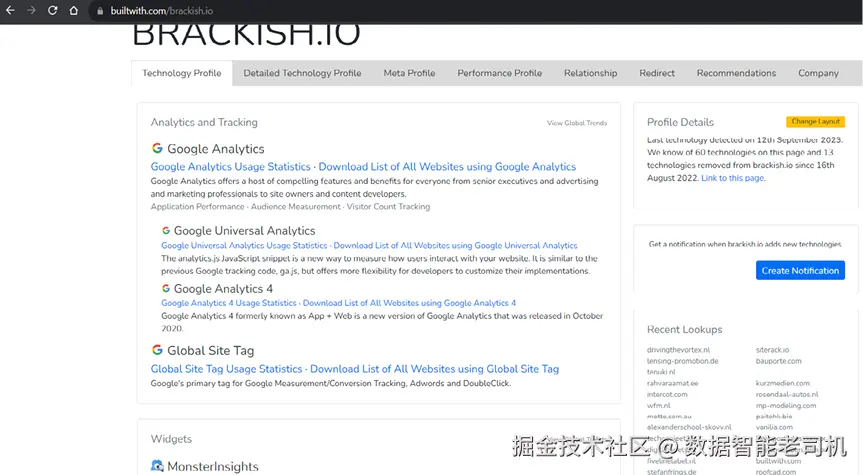The image size is (863, 475).
Task: Click the Visitor Count Tracking category tag
Action: [388, 206]
